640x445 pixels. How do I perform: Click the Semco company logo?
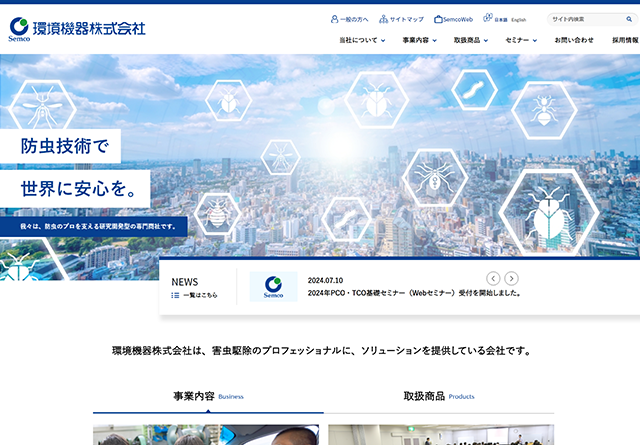click(77, 29)
